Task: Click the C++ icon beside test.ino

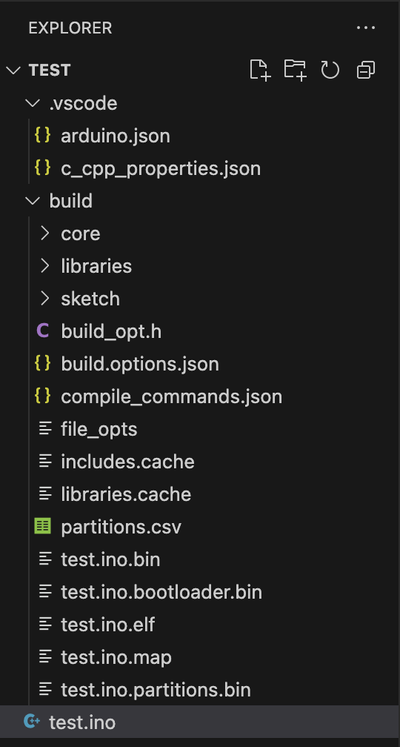Action: click(x=31, y=722)
